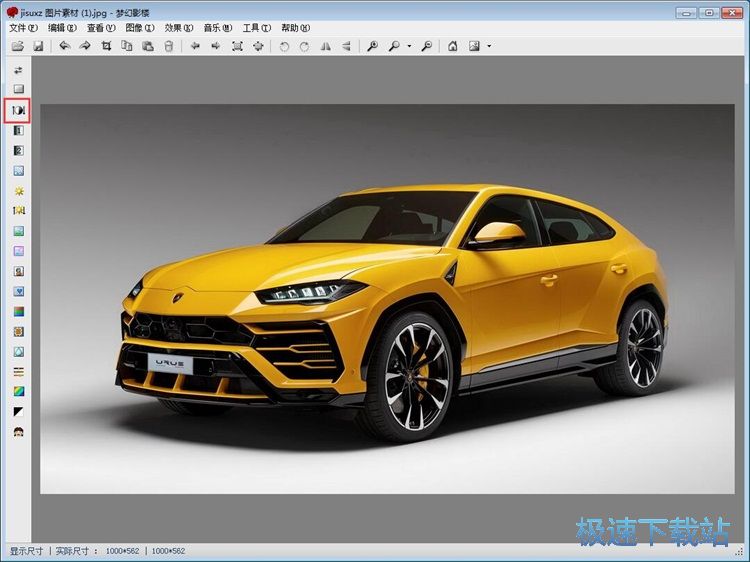This screenshot has width=750, height=562.
Task: Open the 音乐 (Music) menu
Action: click(x=217, y=28)
